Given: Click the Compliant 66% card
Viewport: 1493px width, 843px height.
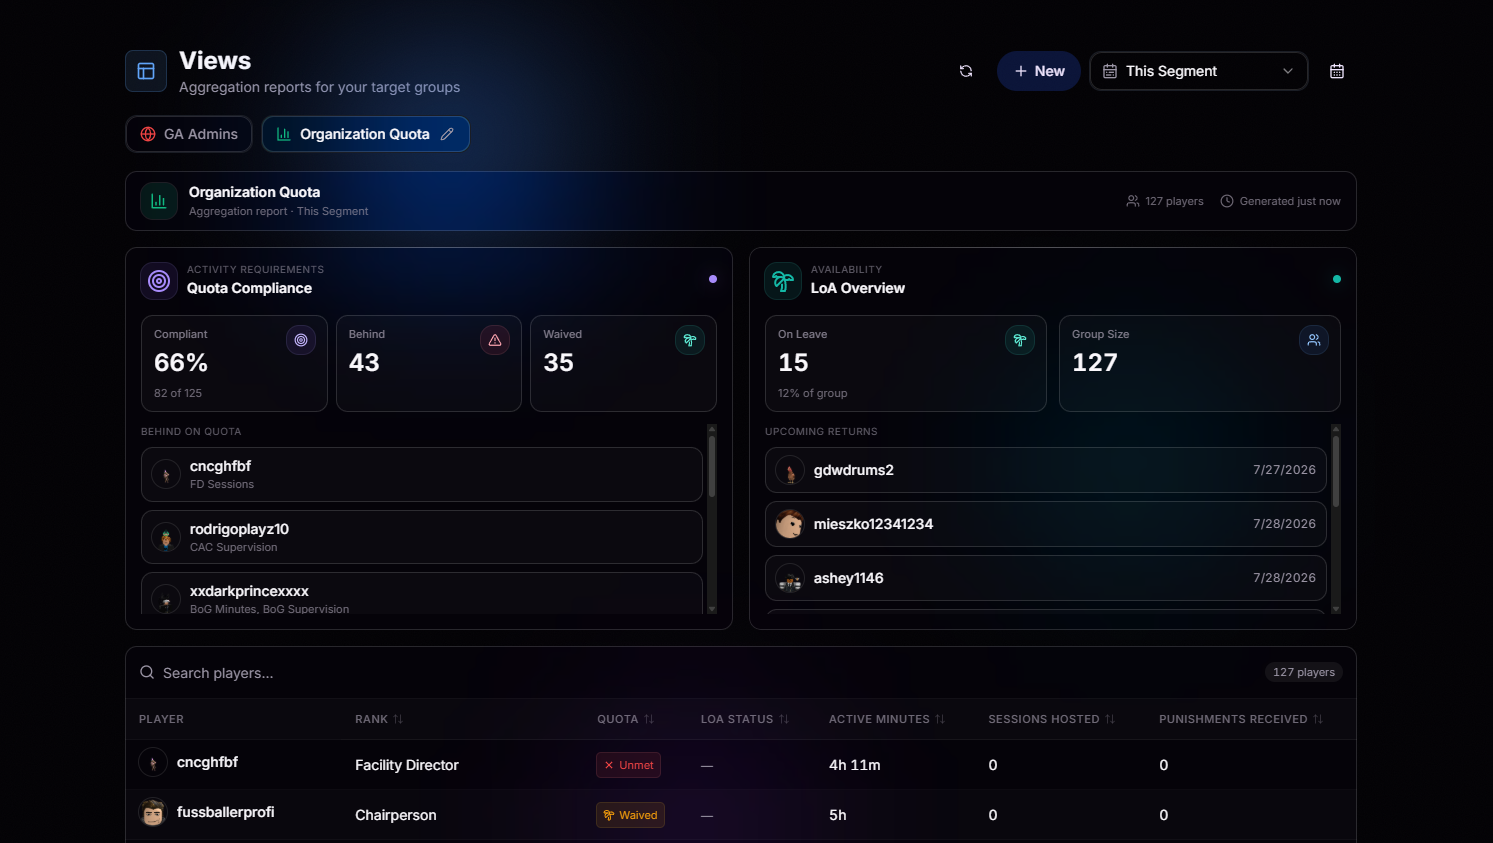Looking at the screenshot, I should [x=234, y=364].
